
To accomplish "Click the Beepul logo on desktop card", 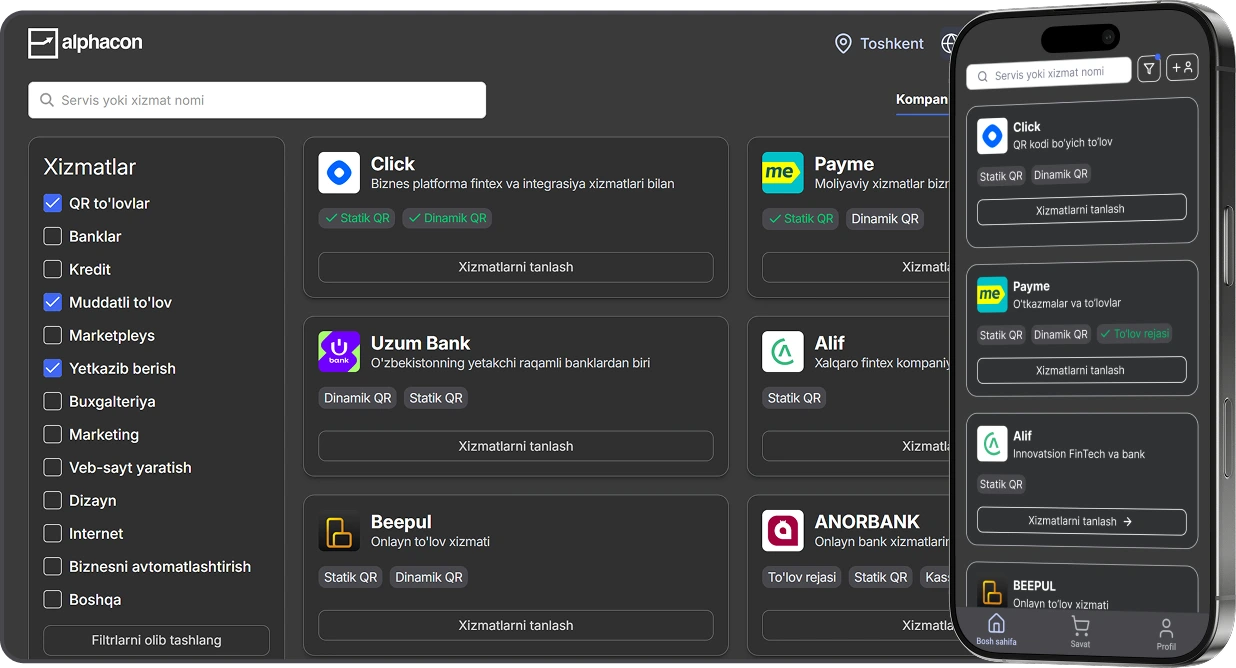I will coord(339,531).
